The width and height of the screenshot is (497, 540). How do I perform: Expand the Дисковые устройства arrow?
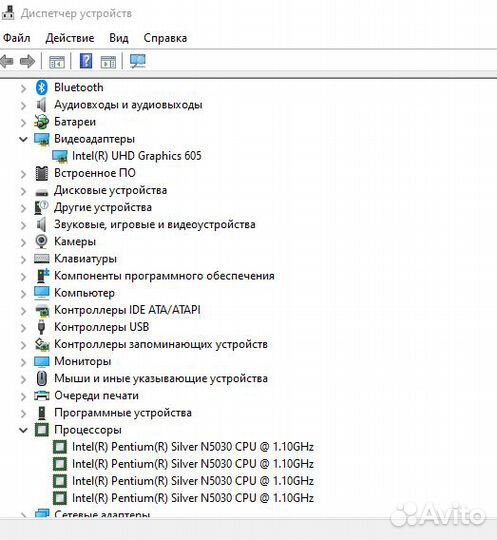pos(23,191)
